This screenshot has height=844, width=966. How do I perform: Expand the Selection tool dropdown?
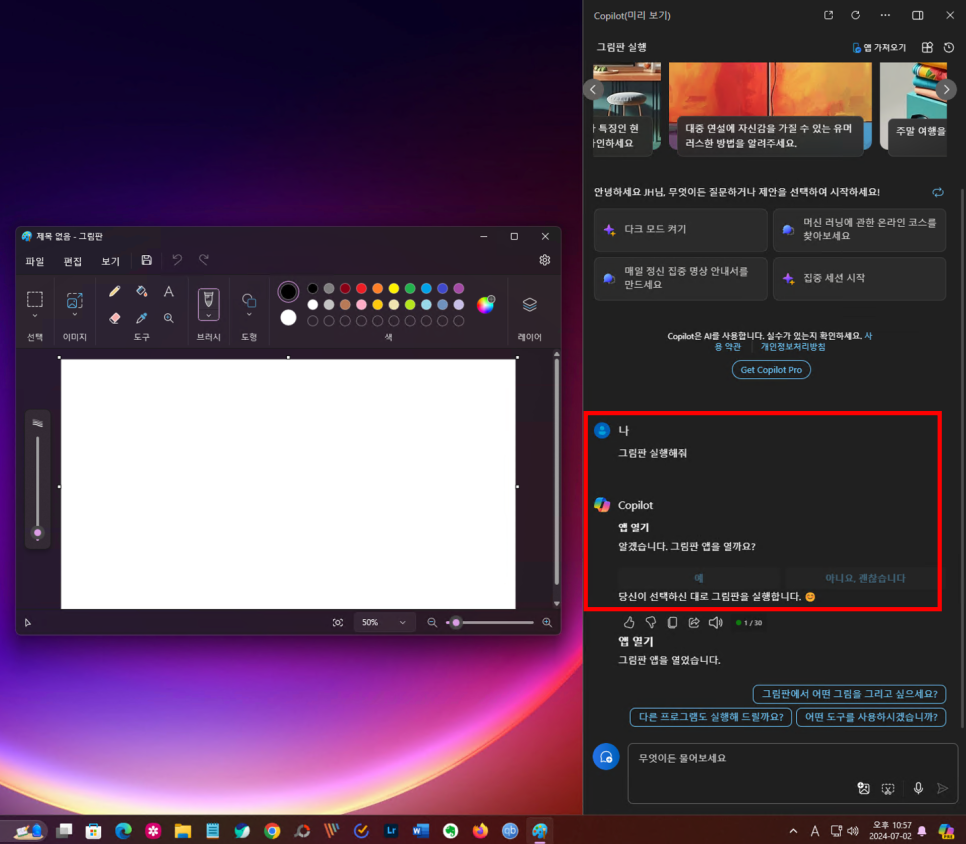(x=35, y=316)
